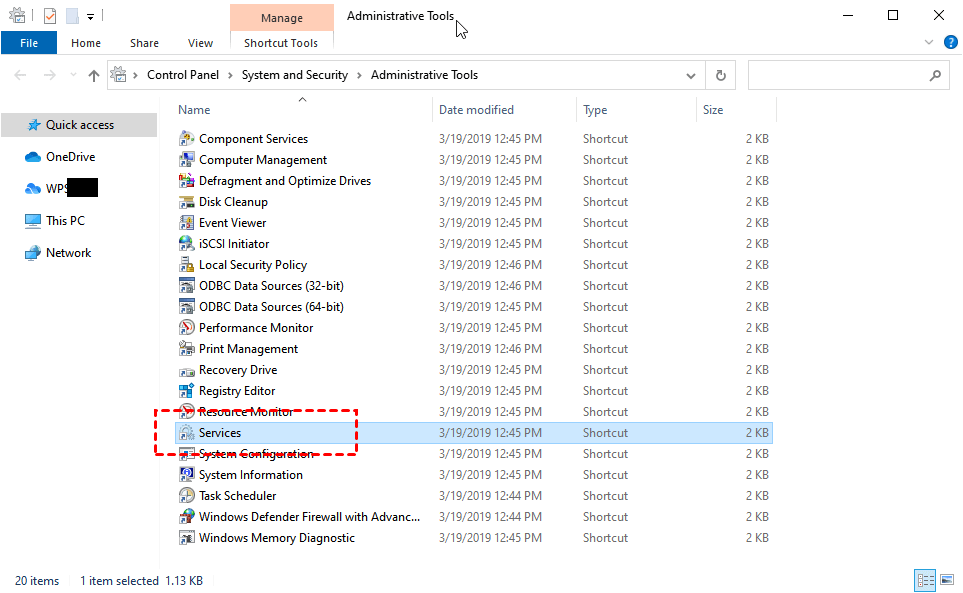Click the Registry Editor icon
This screenshot has height=593, width=963.
186,391
